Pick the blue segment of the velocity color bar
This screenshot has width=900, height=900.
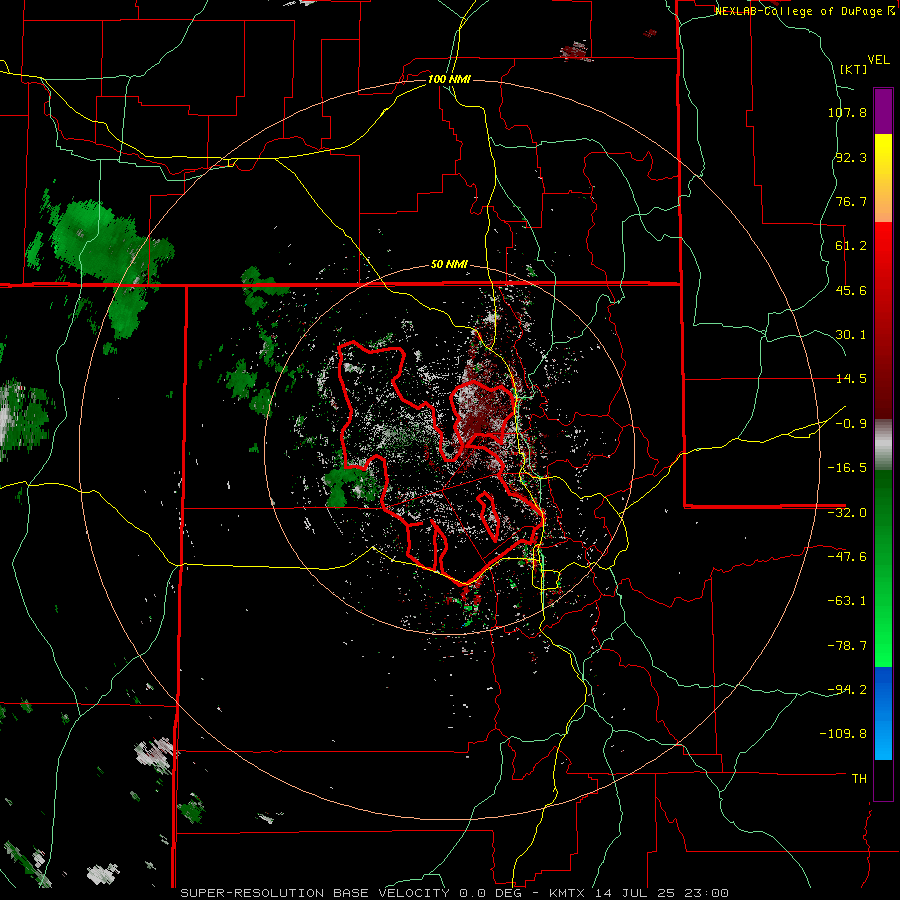883,713
